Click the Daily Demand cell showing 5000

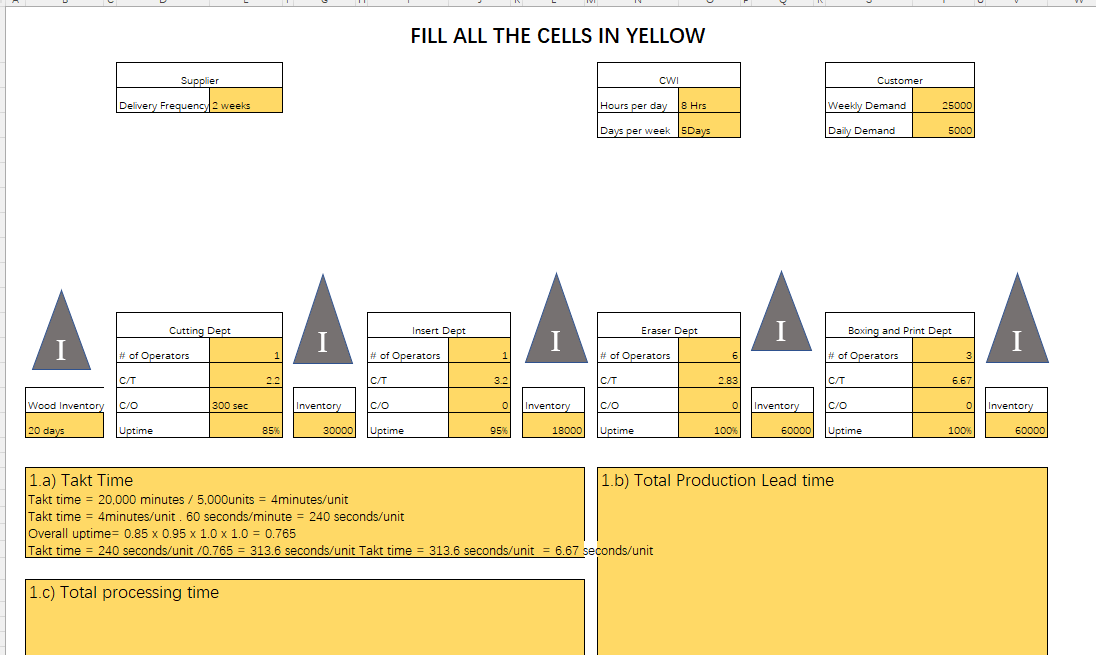[944, 128]
